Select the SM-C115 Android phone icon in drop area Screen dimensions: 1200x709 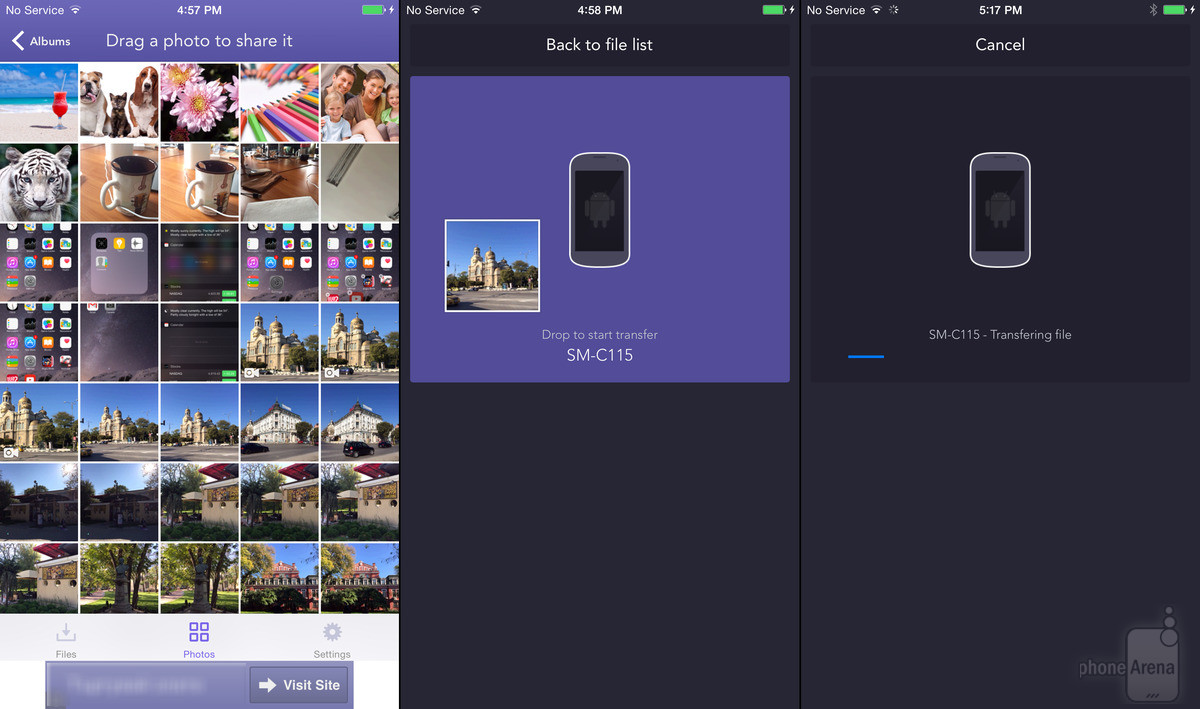tap(599, 210)
